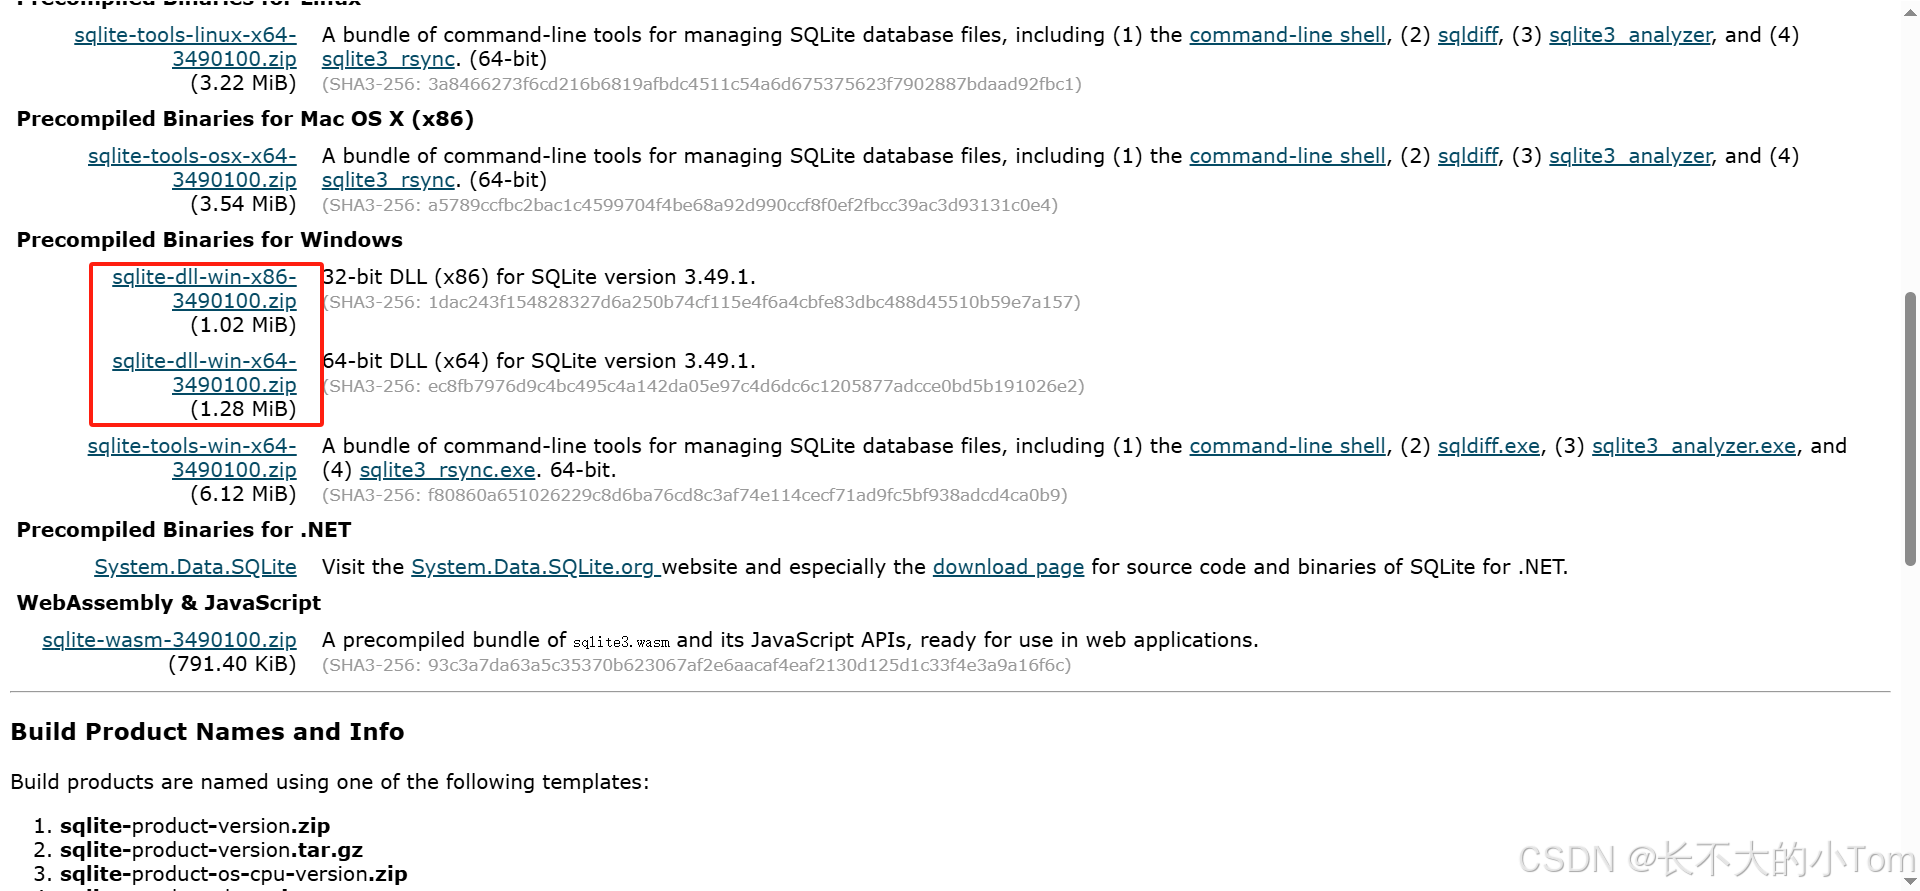Open command-line shell link in Mac section

(x=1288, y=155)
